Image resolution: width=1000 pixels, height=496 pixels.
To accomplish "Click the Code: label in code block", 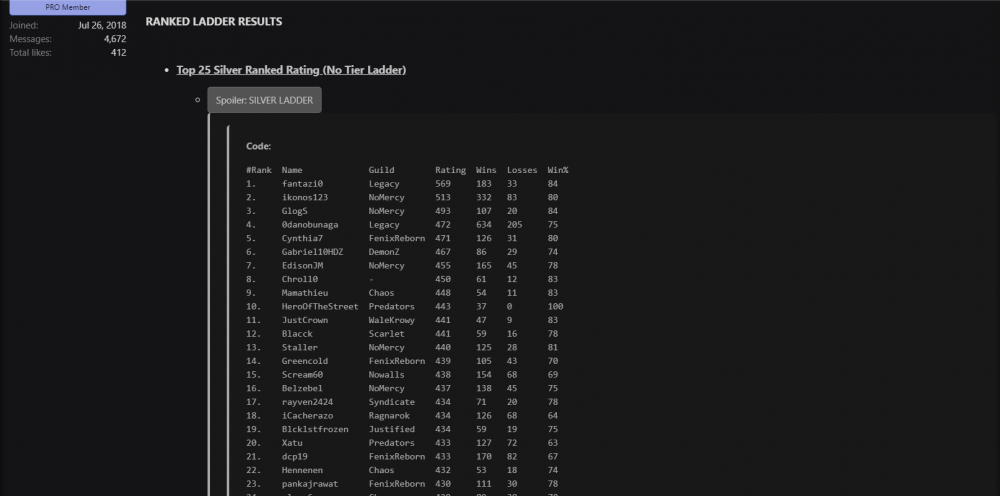I will [x=258, y=146].
